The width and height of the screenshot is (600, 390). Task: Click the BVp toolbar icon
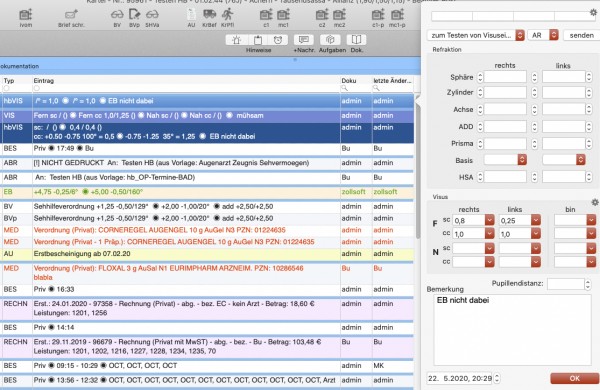134,15
